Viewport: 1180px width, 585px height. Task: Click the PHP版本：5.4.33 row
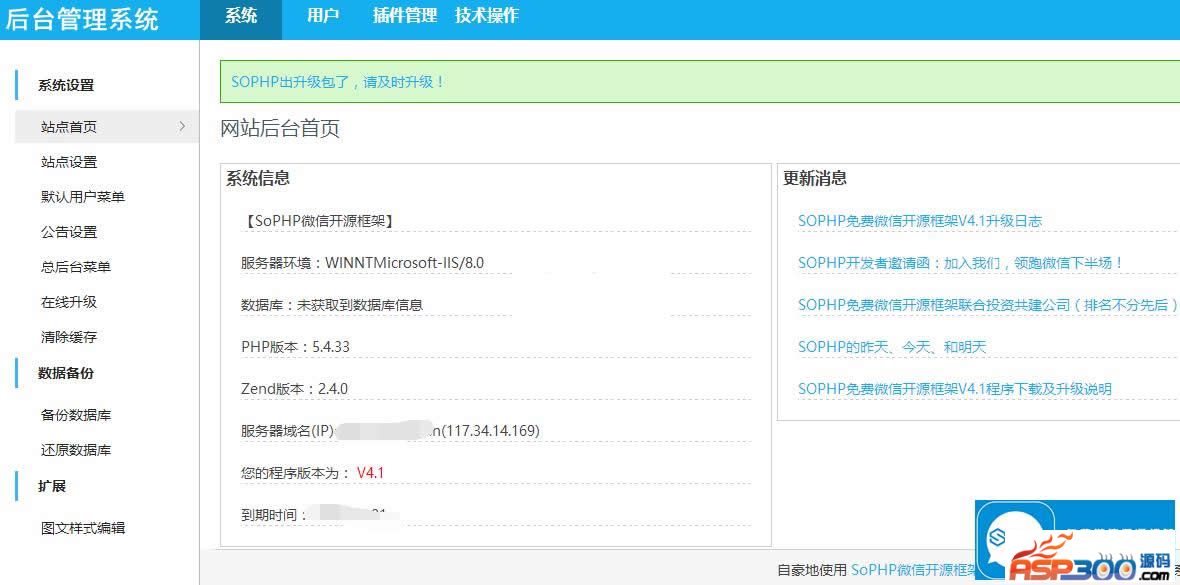tap(495, 346)
